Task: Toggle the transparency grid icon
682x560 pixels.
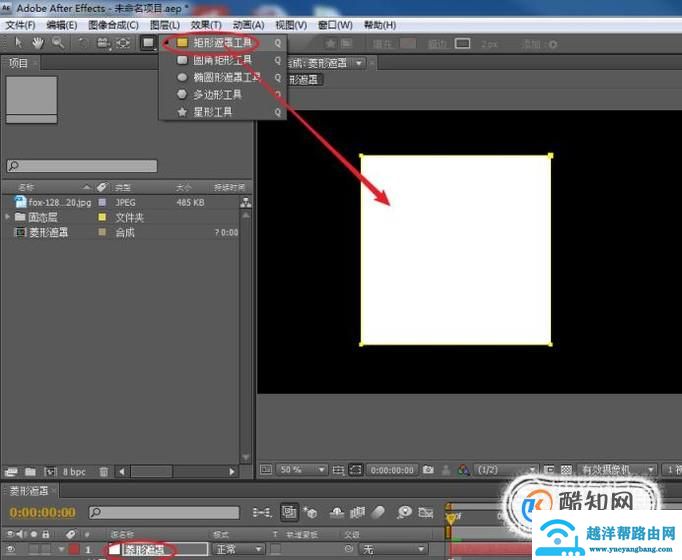Action: click(566, 470)
